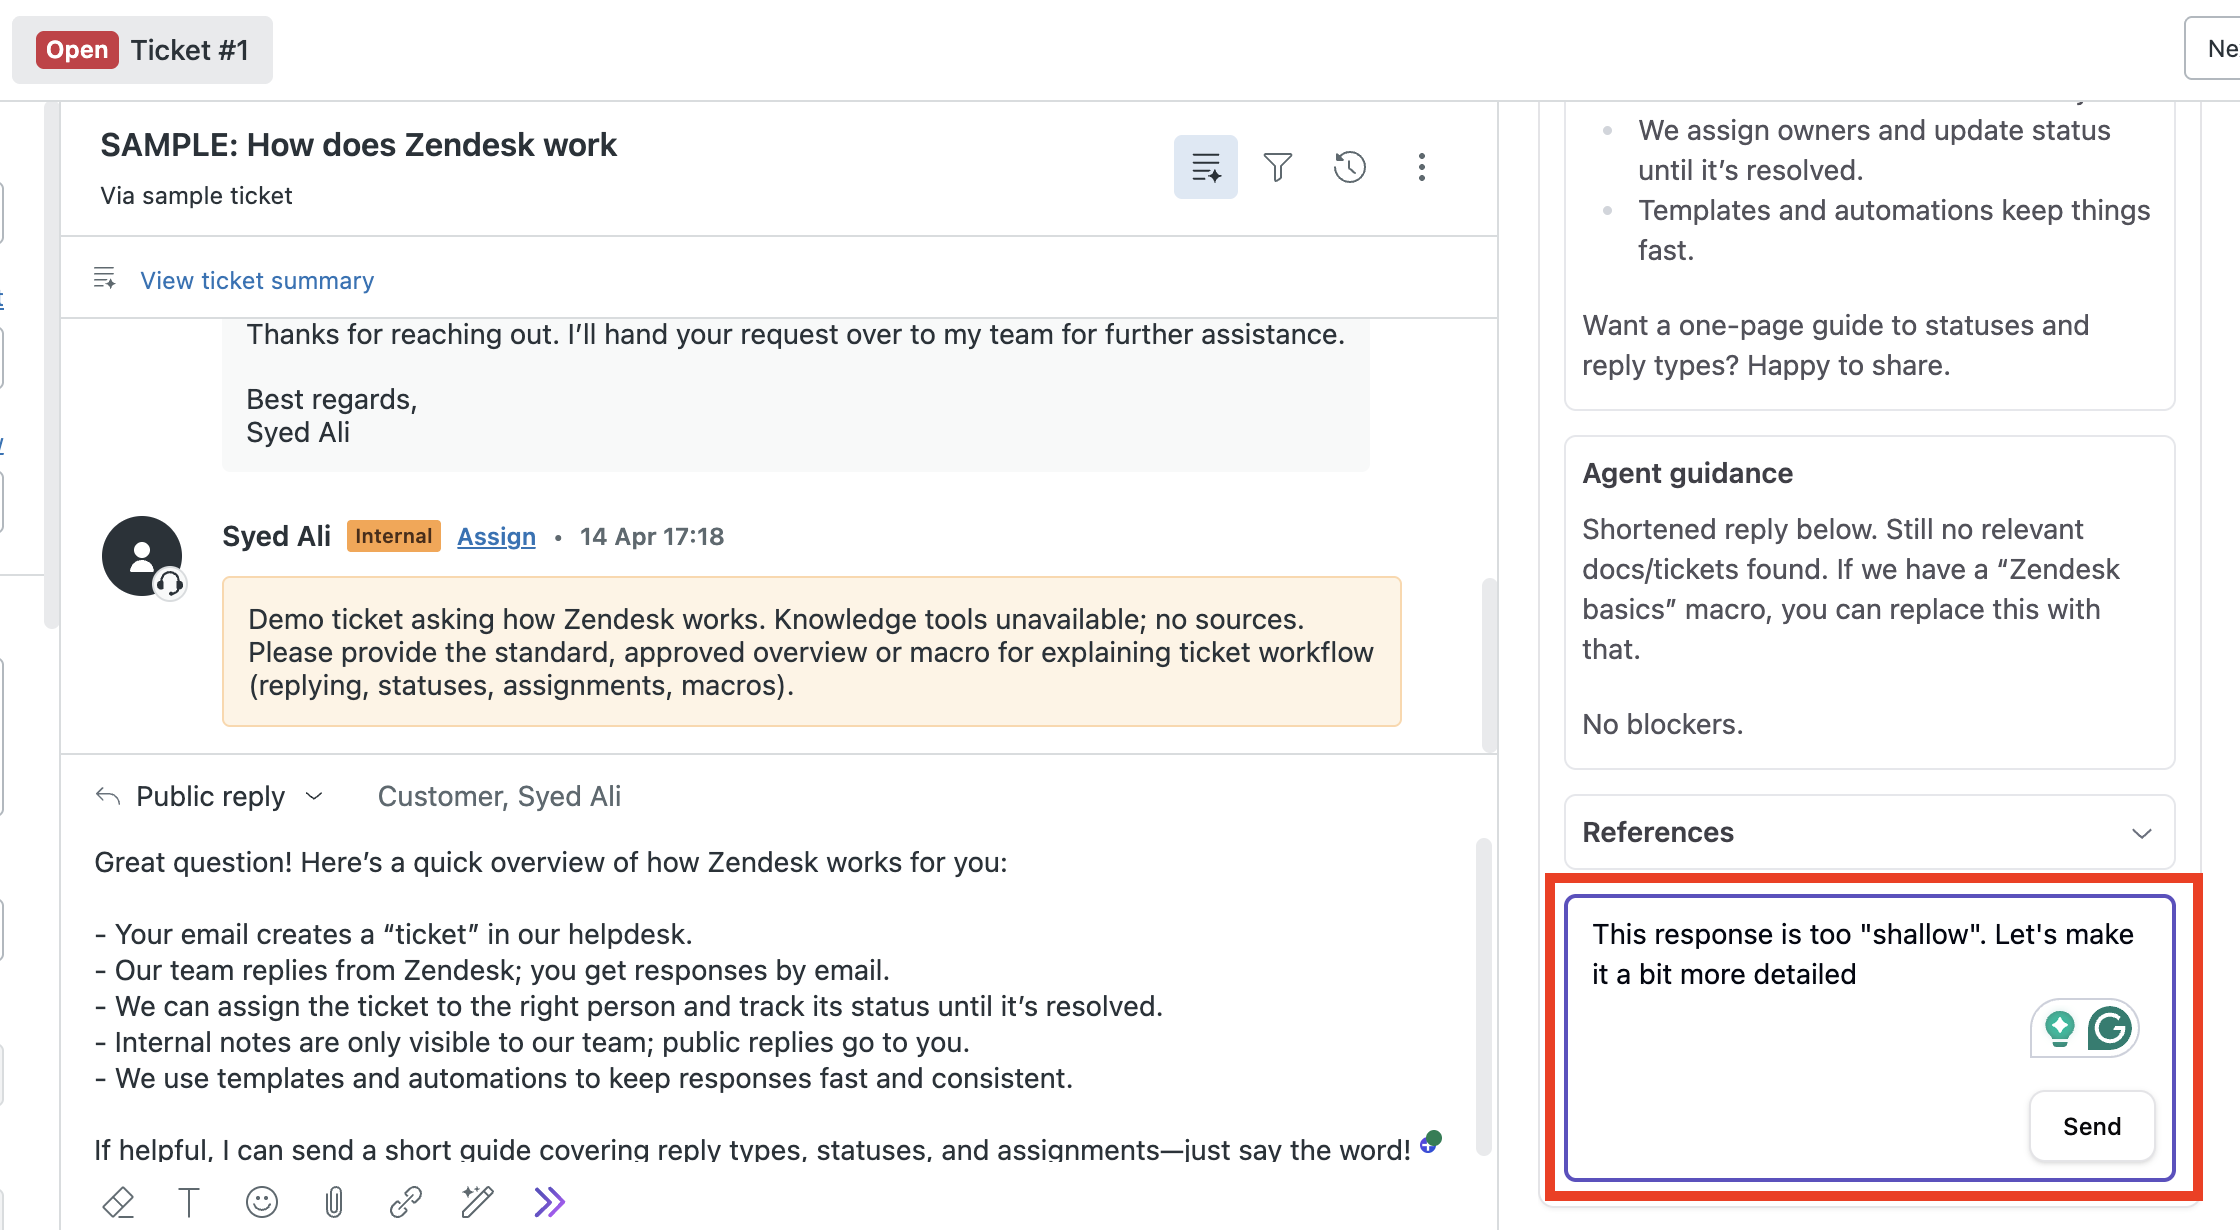This screenshot has height=1230, width=2240.
Task: Click the Agent guidance heading
Action: [x=1687, y=473]
